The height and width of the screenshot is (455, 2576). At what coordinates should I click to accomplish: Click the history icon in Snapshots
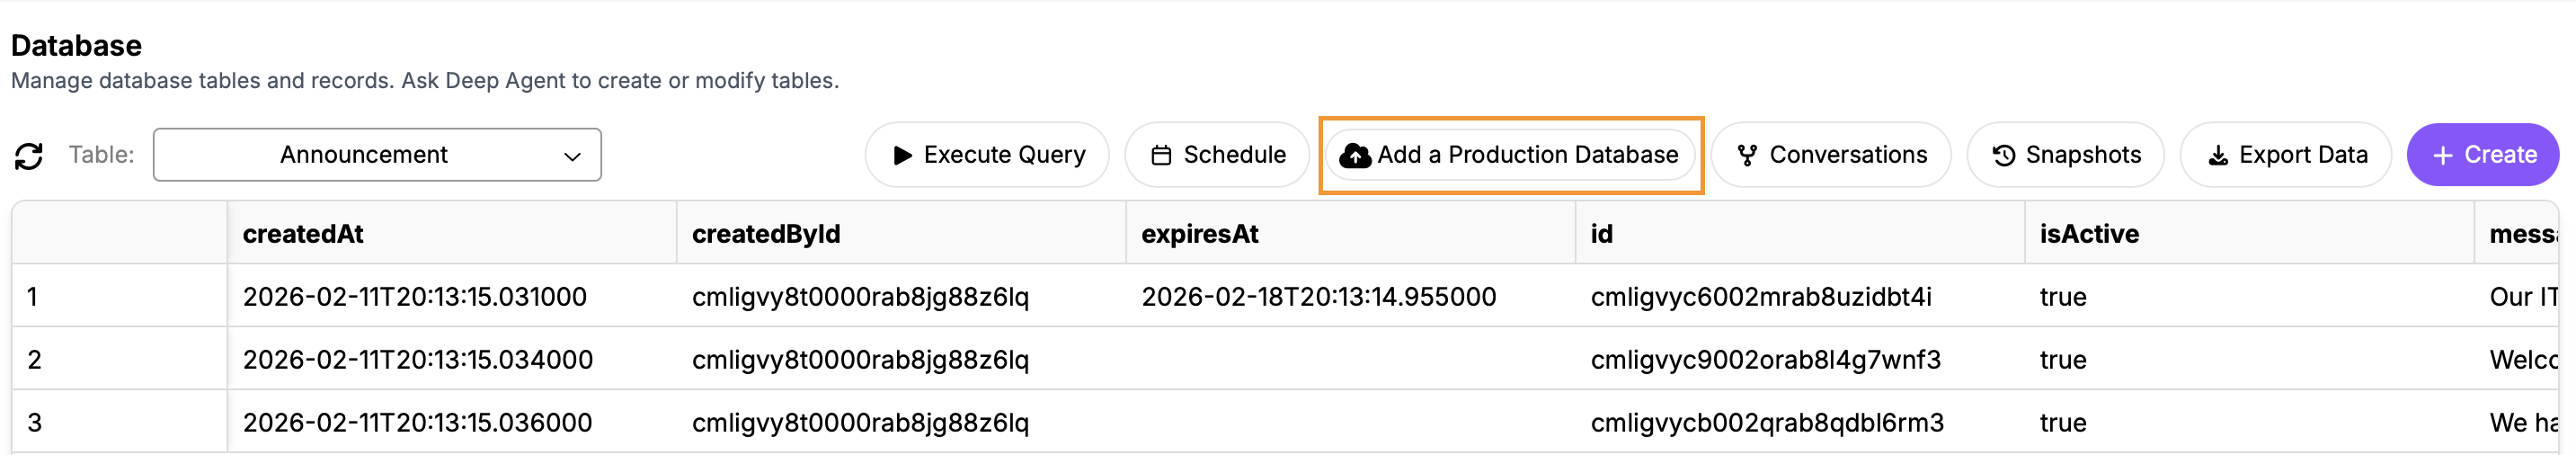2003,155
